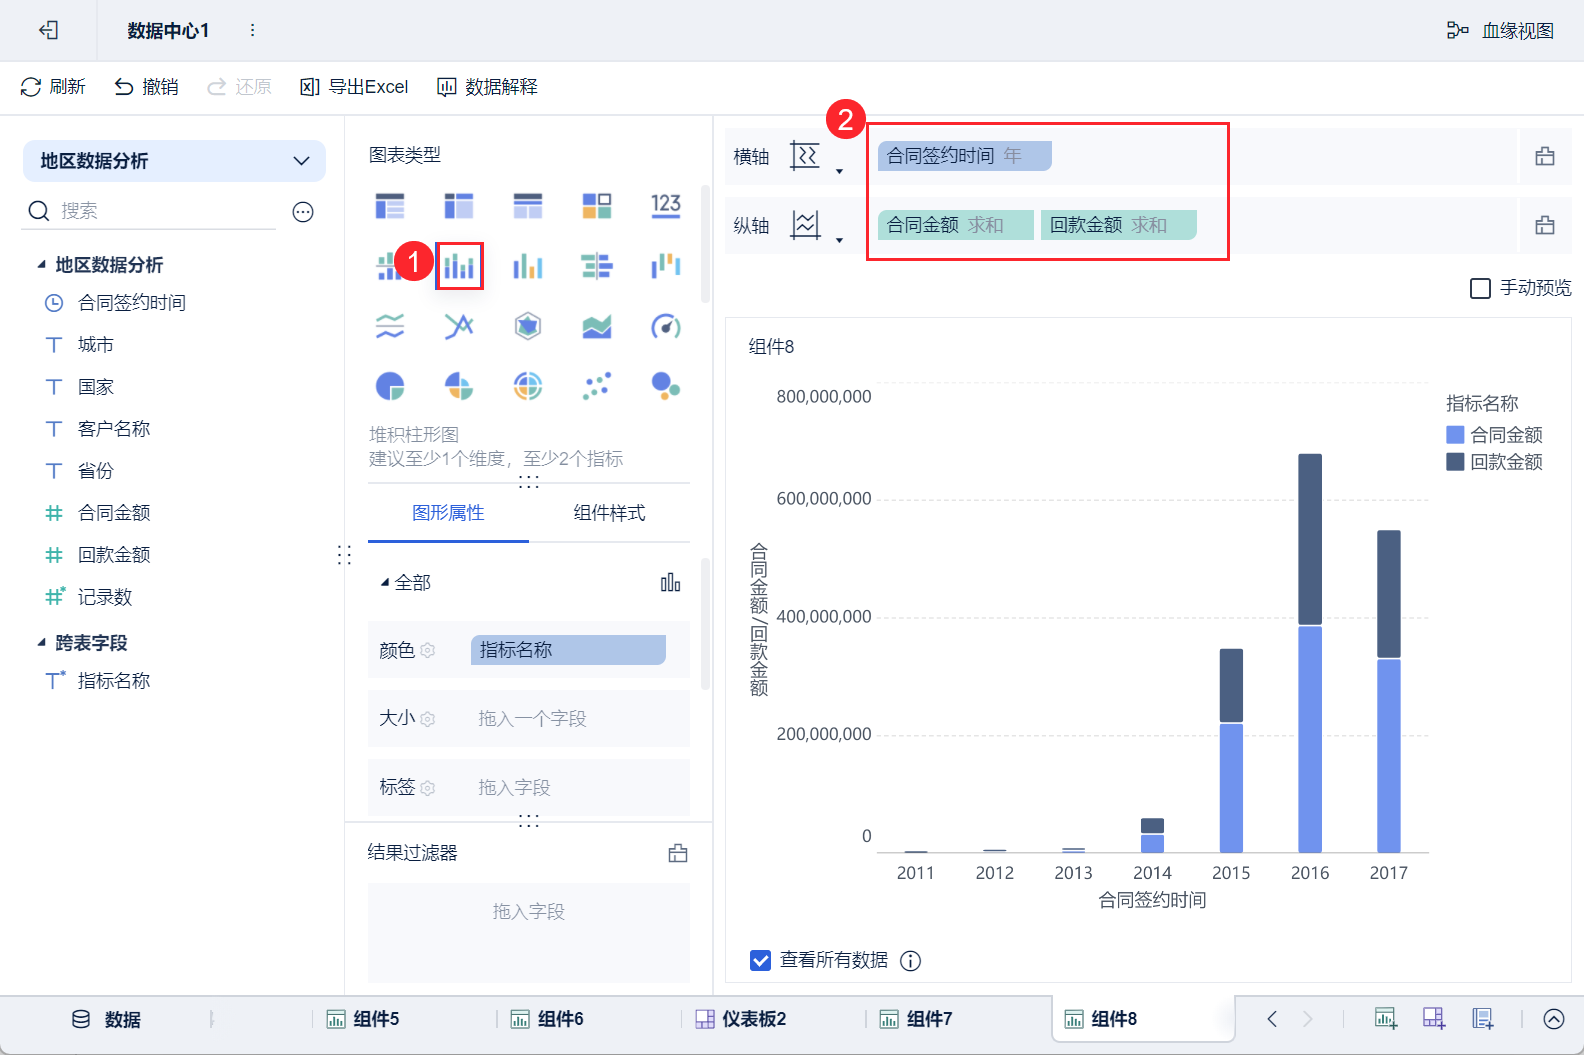The height and width of the screenshot is (1055, 1584).
Task: Collapse the 地区数据分析 field tree
Action: coord(41,265)
